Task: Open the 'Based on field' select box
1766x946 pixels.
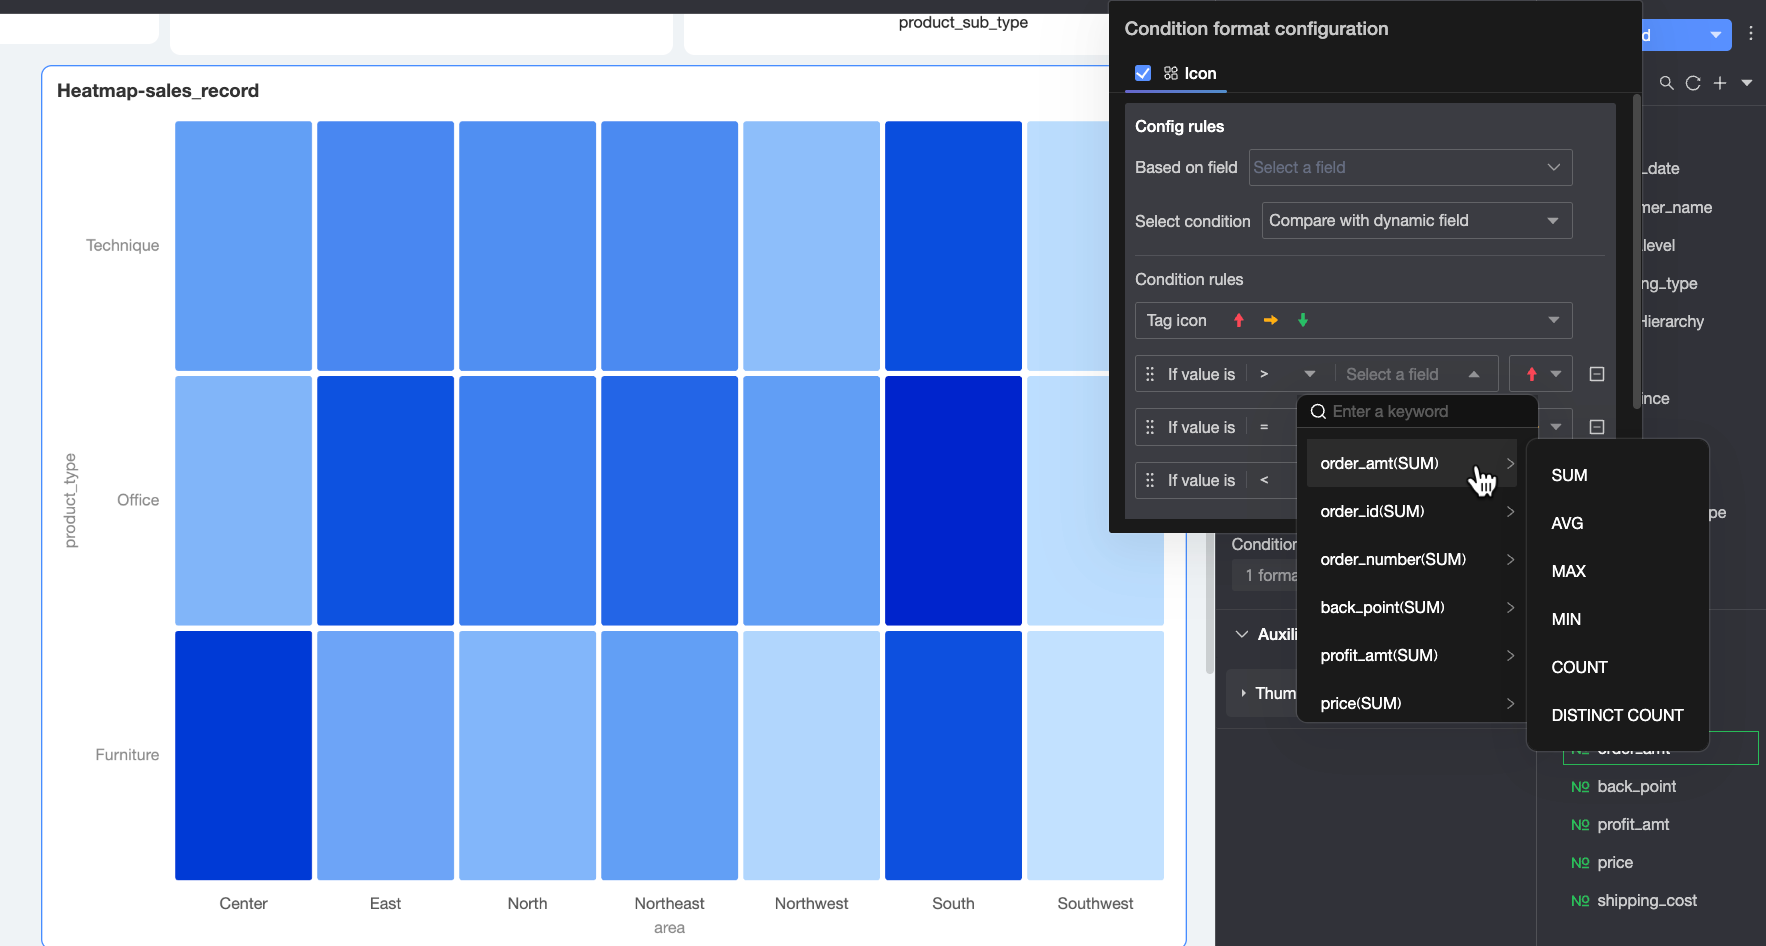Action: pos(1410,167)
